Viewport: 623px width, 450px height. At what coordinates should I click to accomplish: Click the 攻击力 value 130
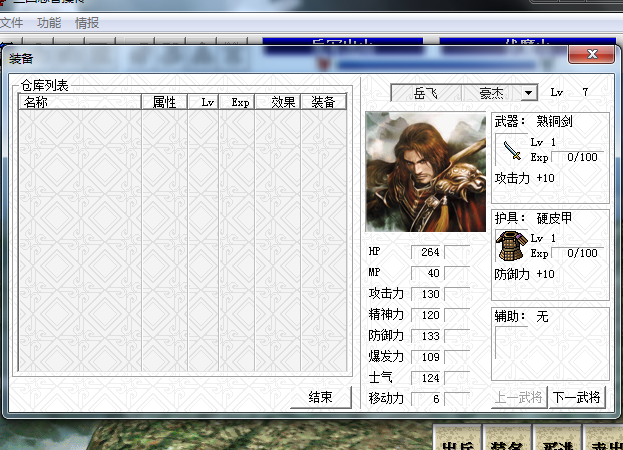(427, 294)
